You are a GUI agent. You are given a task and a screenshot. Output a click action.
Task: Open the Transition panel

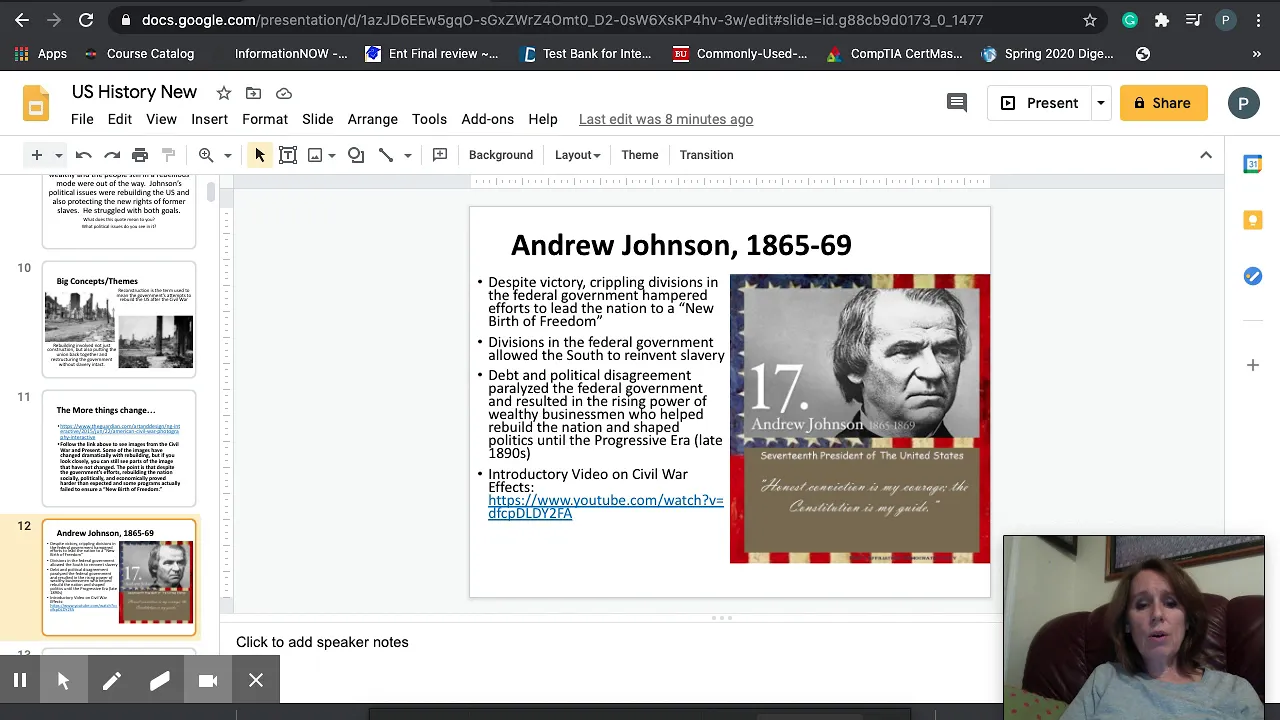(707, 155)
